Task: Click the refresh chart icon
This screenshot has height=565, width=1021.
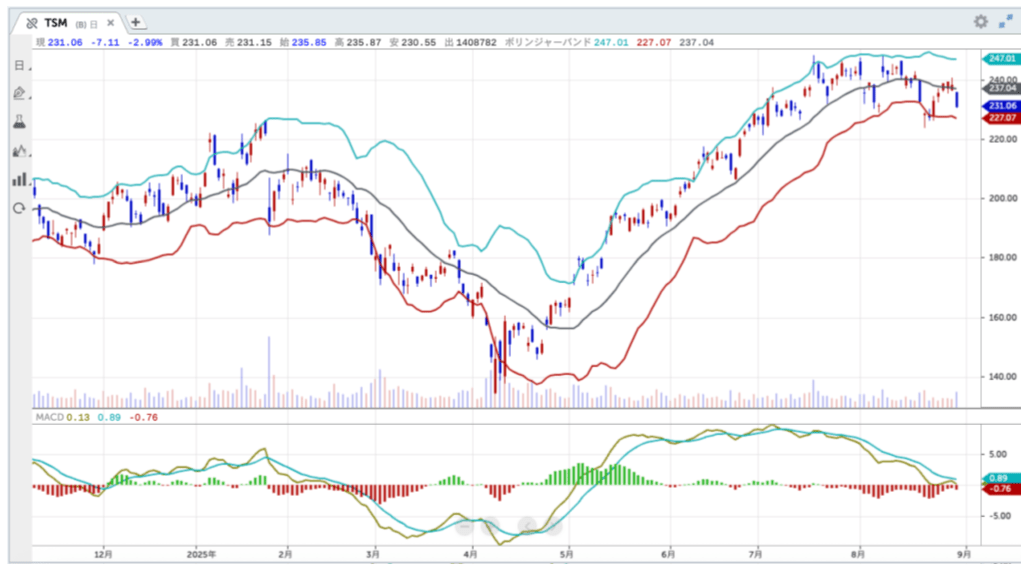Action: coord(18,208)
